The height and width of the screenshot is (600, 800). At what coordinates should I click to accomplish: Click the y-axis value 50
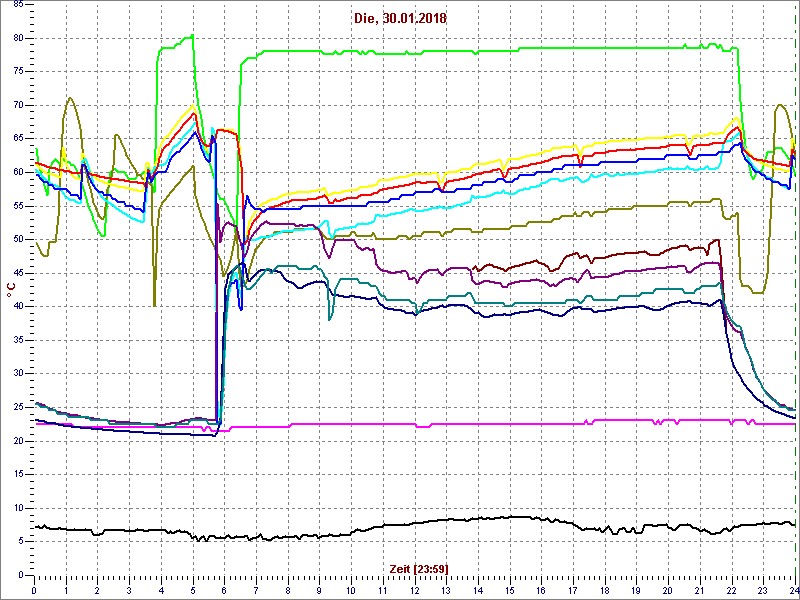pyautogui.click(x=18, y=239)
